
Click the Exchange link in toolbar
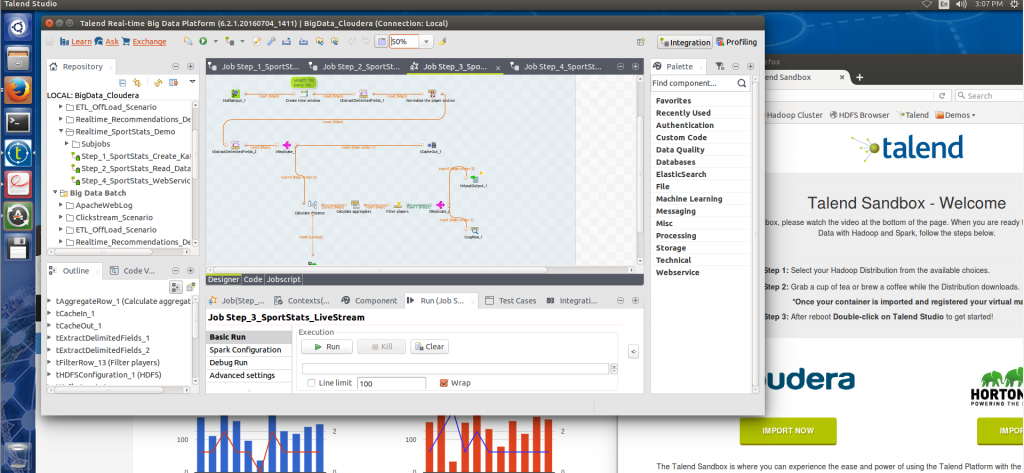pos(149,41)
